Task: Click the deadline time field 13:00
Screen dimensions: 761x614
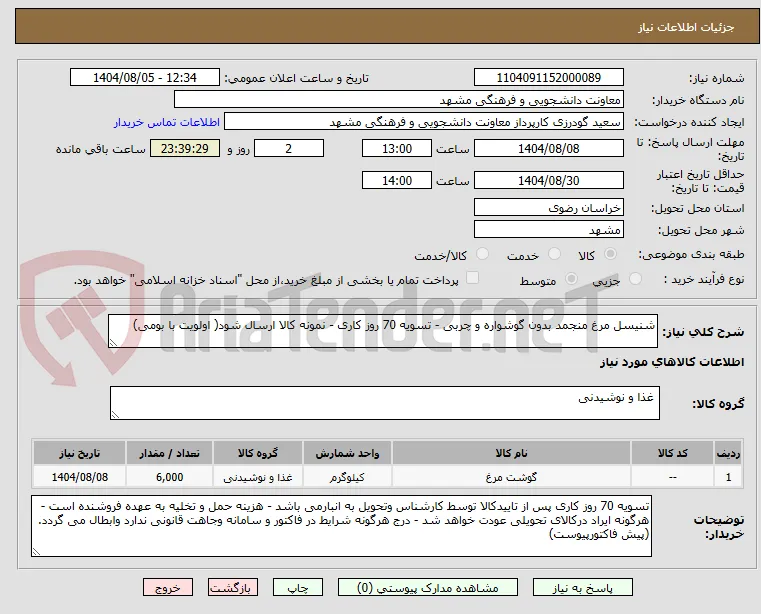Action: 397,149
